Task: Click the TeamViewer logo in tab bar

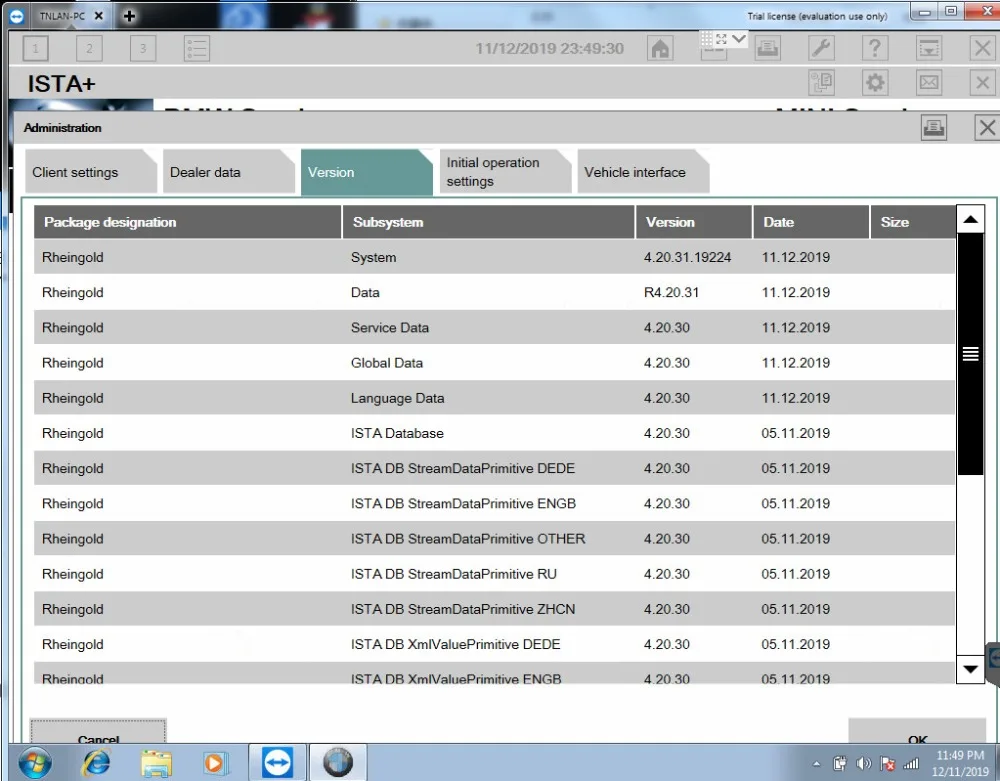Action: 17,16
